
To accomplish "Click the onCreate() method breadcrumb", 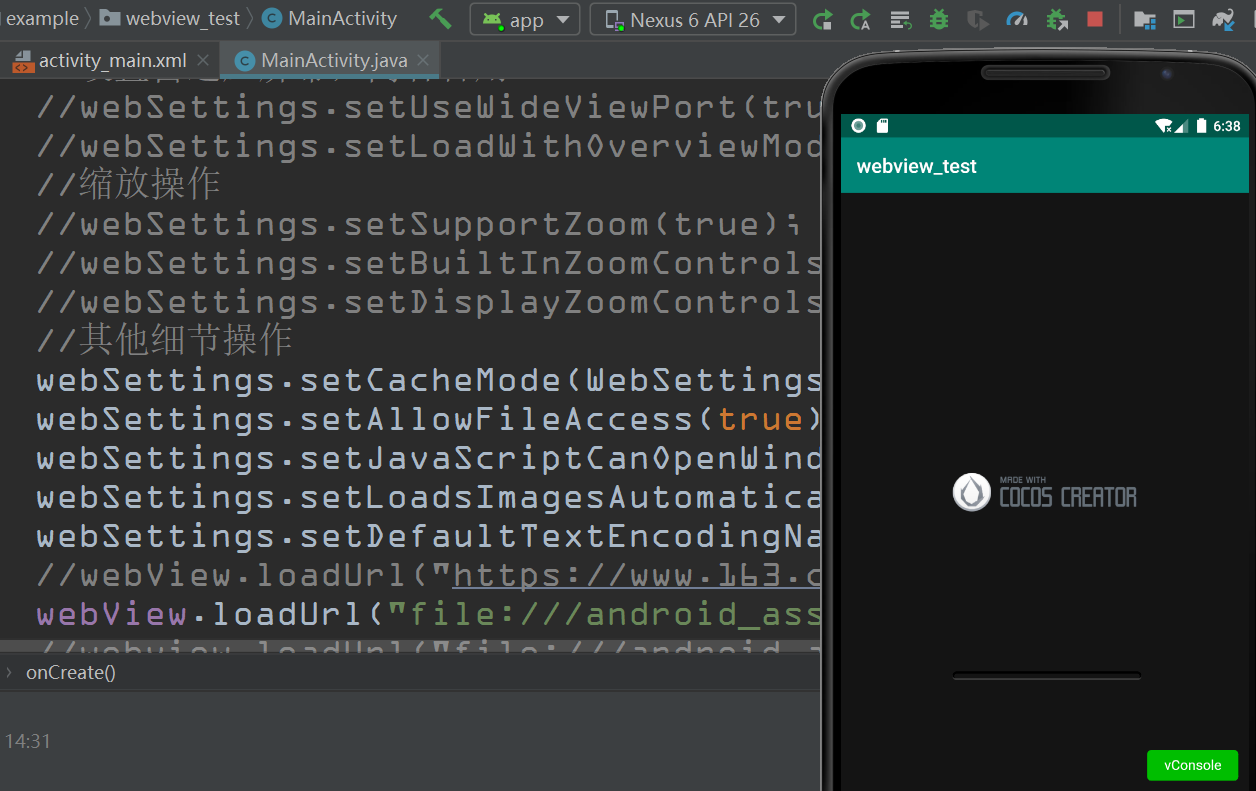I will 70,672.
